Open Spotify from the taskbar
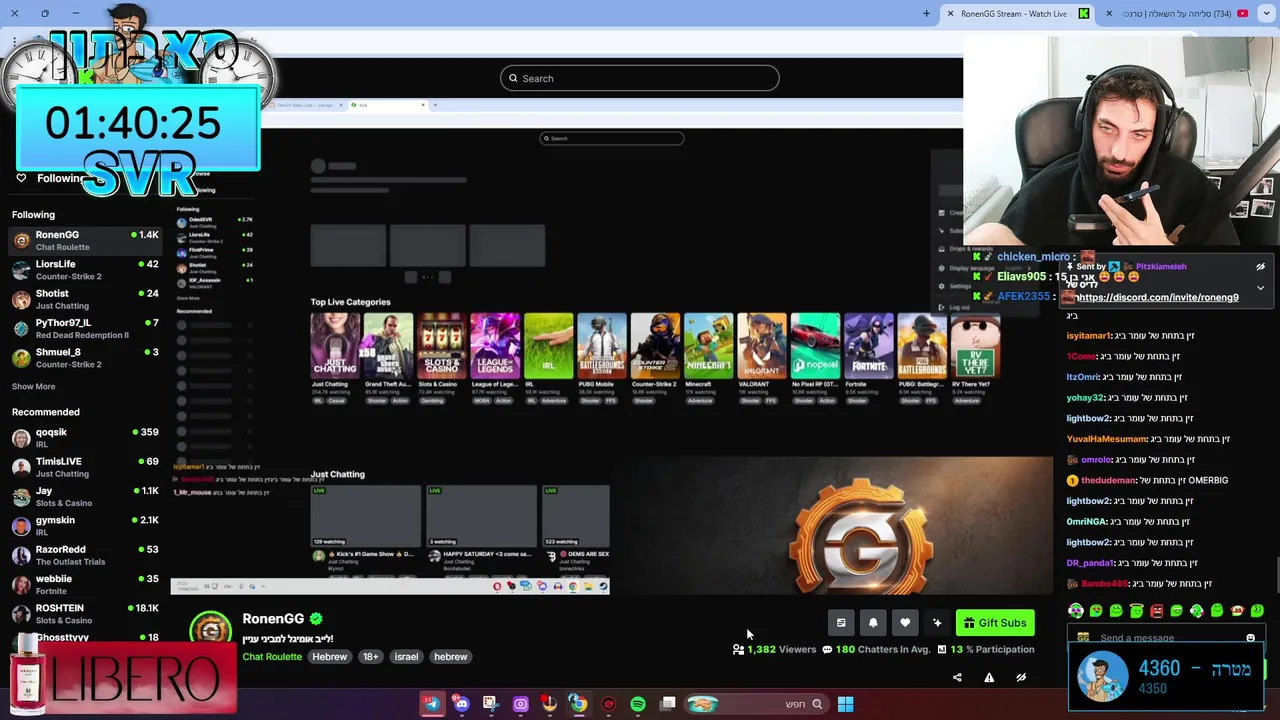The height and width of the screenshot is (720, 1280). pos(638,704)
